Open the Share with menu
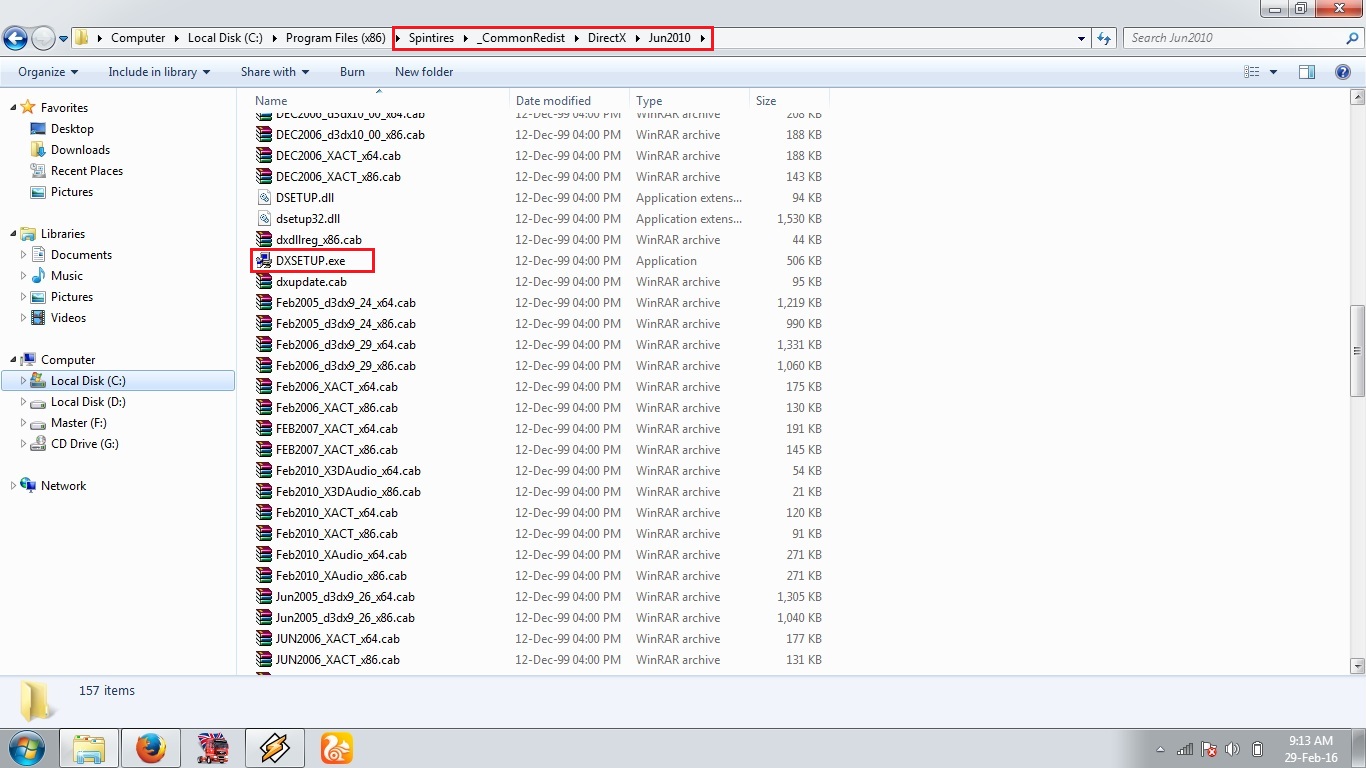The height and width of the screenshot is (768, 1366). click(x=274, y=72)
